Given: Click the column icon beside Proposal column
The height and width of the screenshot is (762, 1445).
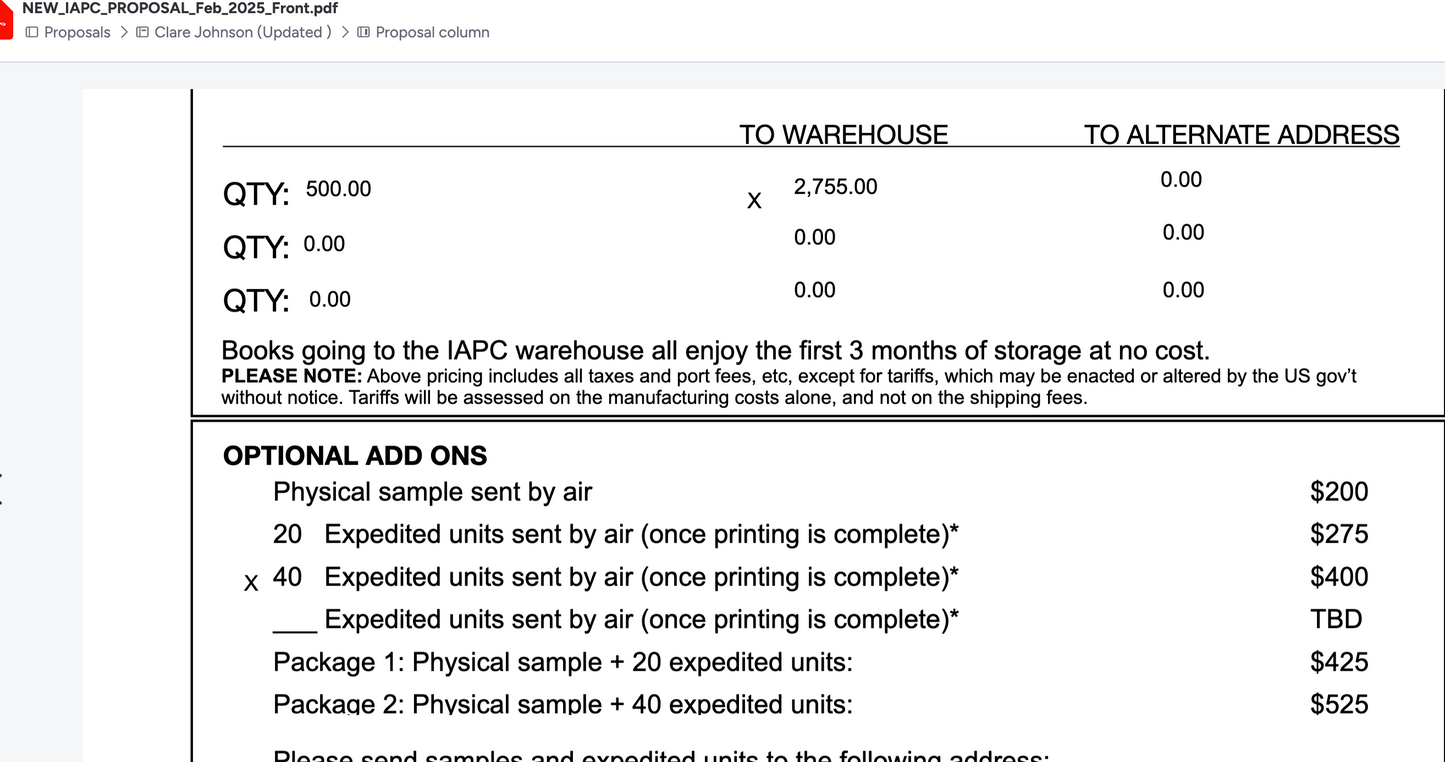Looking at the screenshot, I should pos(364,32).
